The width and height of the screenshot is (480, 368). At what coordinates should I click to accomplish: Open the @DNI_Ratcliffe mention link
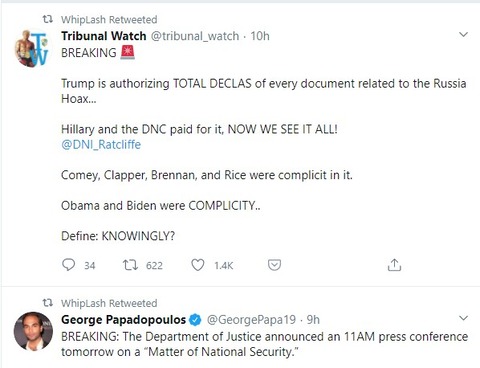tap(101, 145)
